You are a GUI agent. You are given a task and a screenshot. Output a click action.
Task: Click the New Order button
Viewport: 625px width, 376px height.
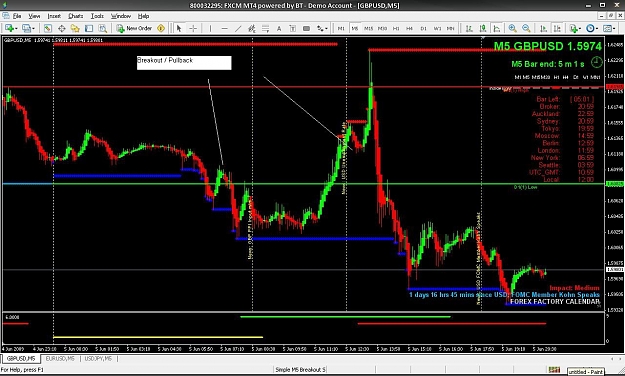134,28
